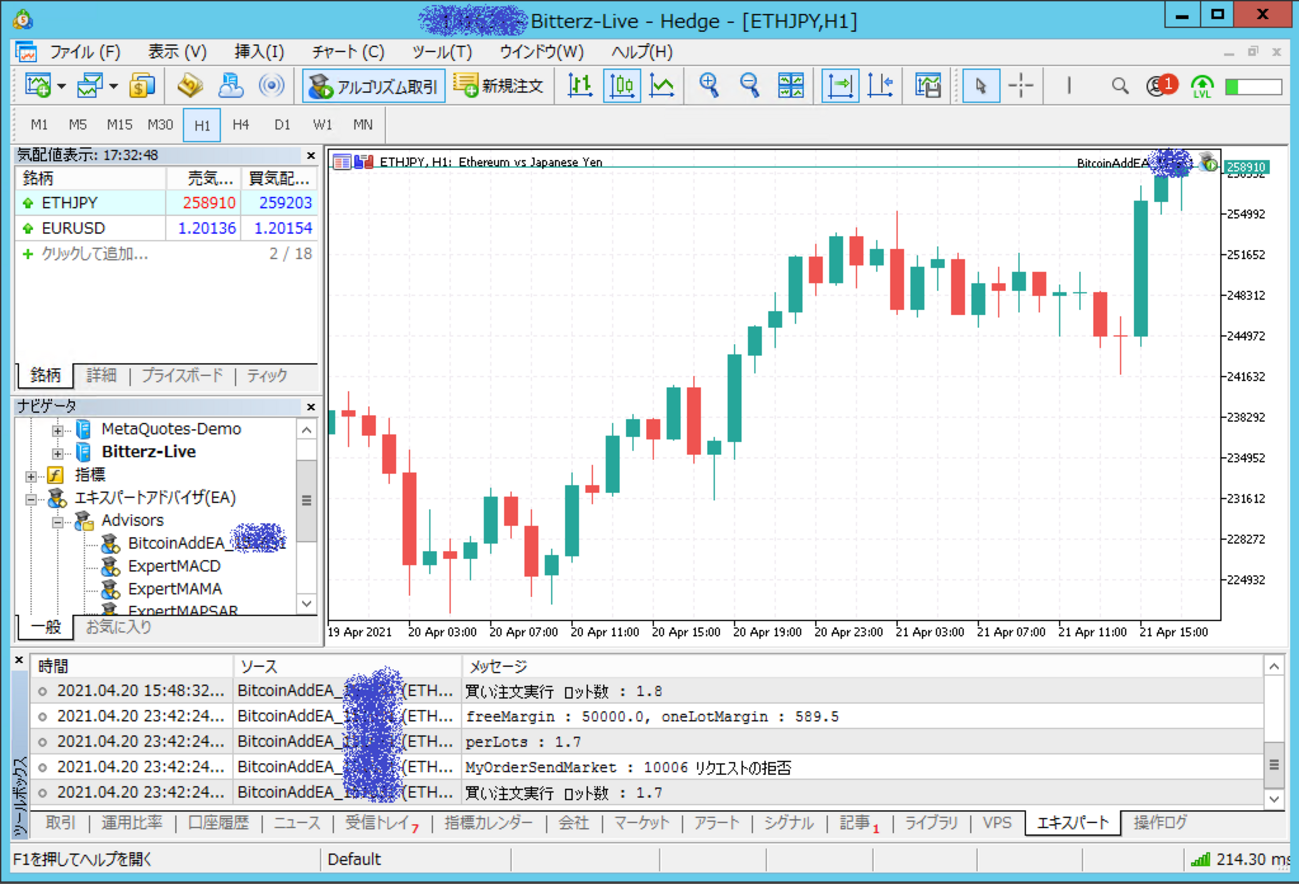Click the 新規注文 button

498,86
